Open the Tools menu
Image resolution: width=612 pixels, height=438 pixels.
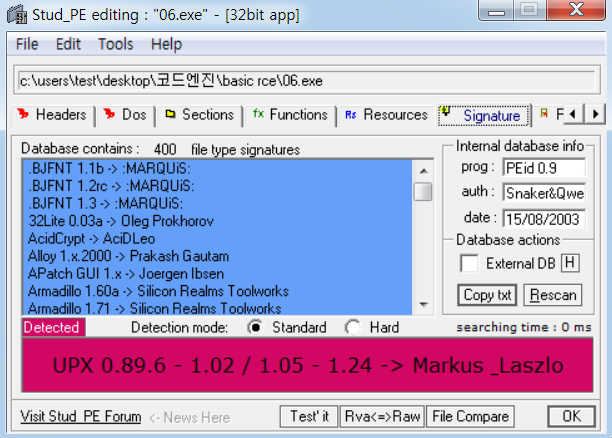115,44
